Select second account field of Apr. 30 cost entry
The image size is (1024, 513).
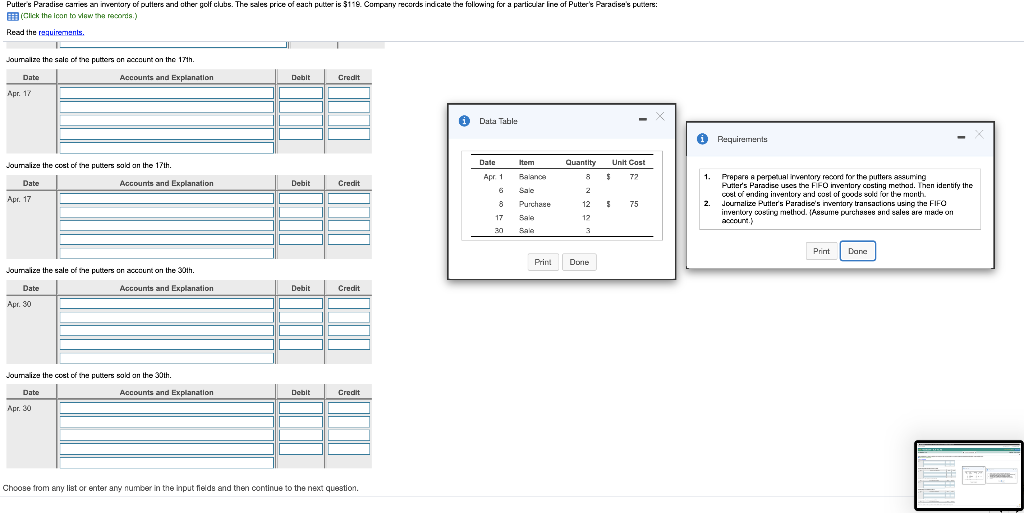click(167, 422)
